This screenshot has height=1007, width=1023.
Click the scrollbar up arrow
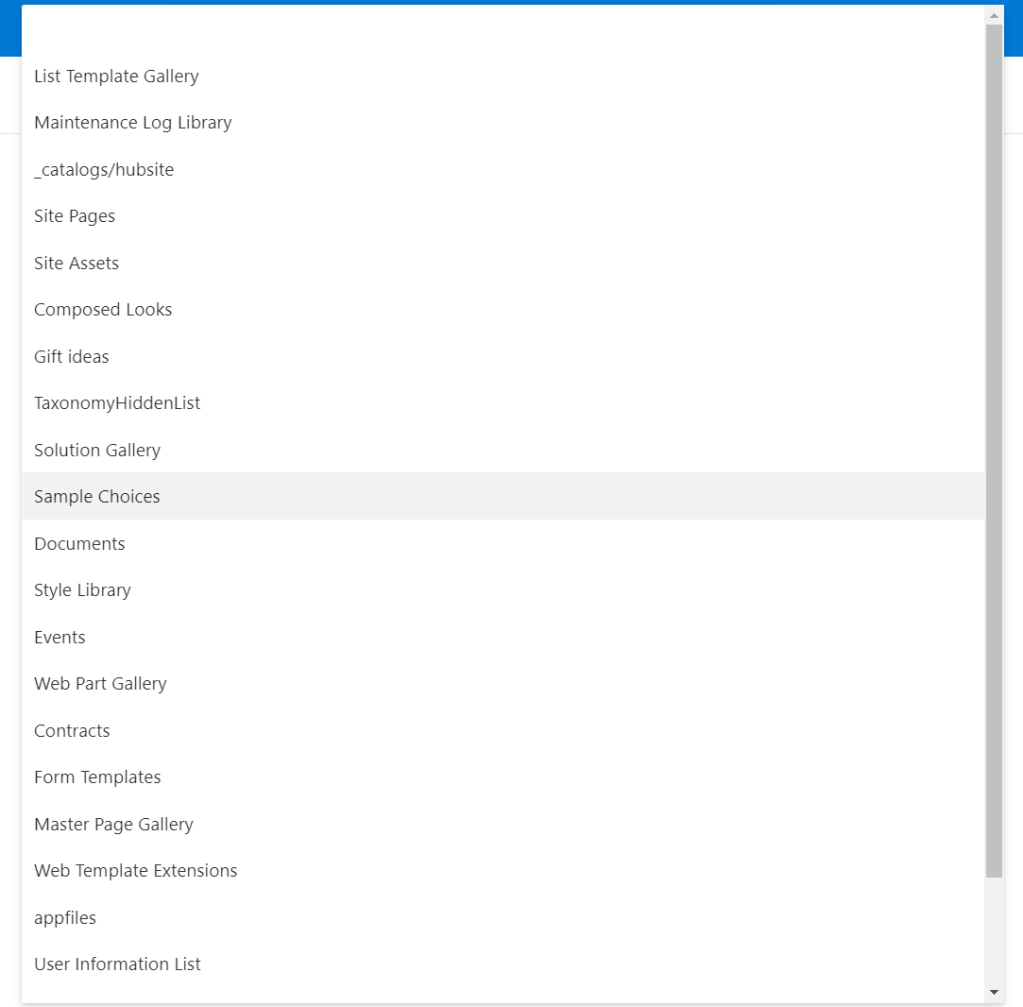(x=994, y=15)
